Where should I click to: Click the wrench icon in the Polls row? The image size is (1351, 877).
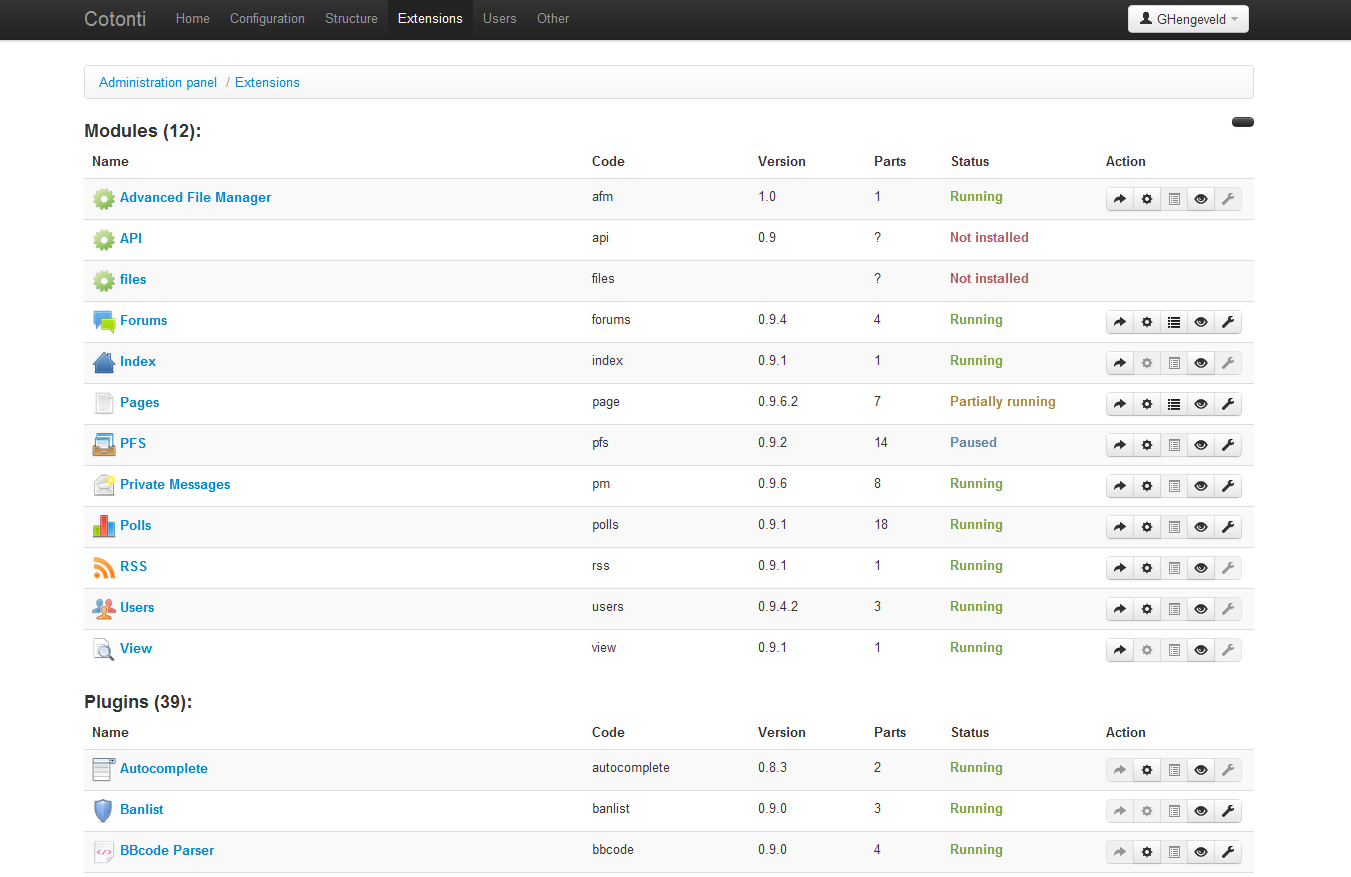tap(1228, 527)
